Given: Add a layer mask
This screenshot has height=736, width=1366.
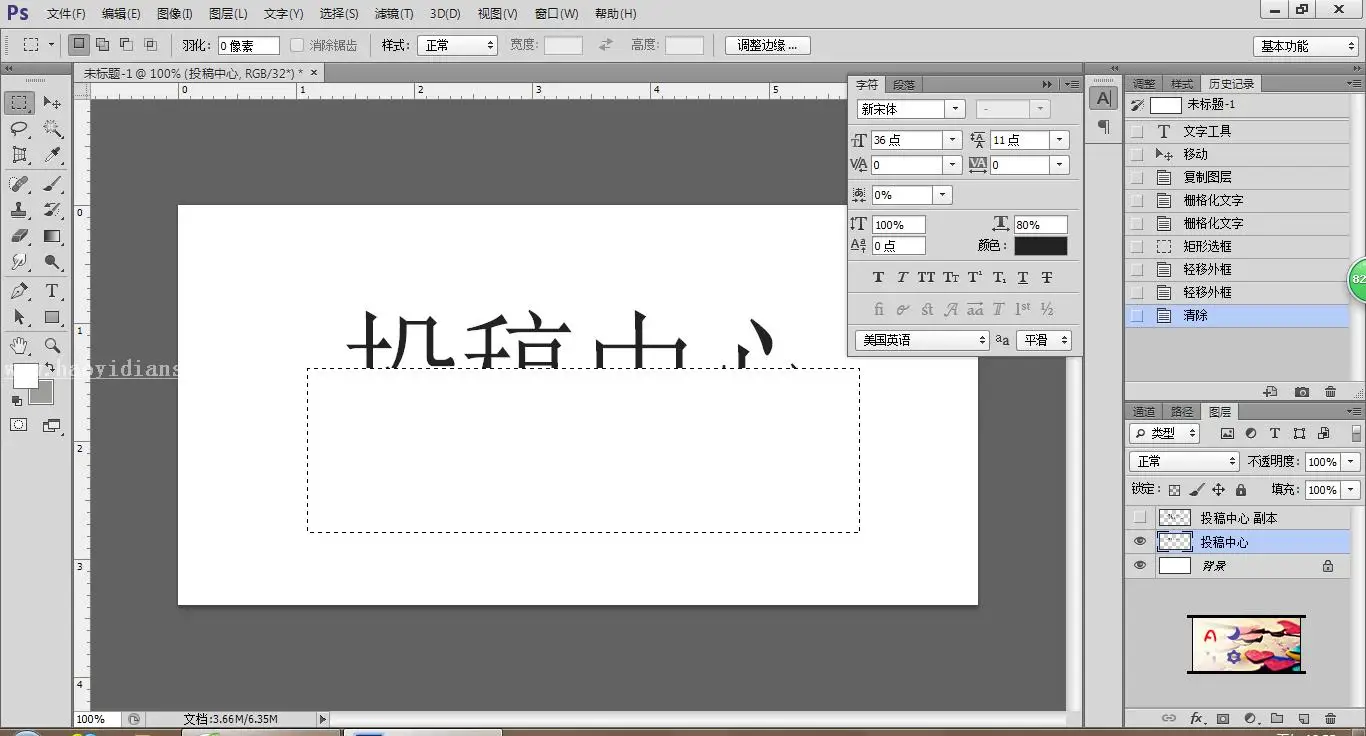Looking at the screenshot, I should click(1223, 718).
